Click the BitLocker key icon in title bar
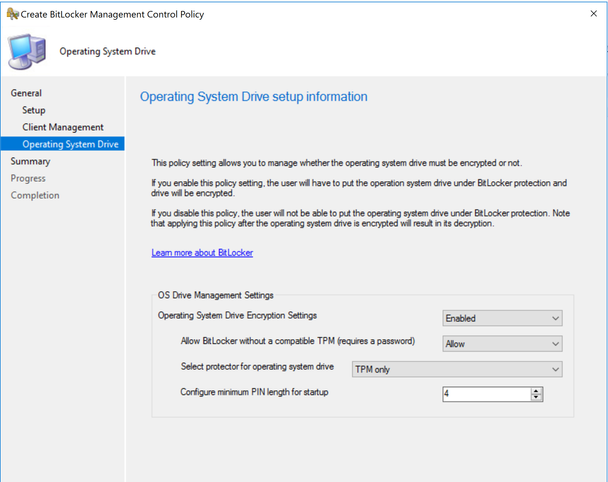608x482 pixels. [x=12, y=14]
